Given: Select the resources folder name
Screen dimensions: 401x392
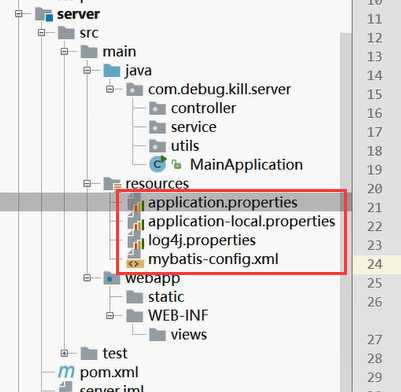Looking at the screenshot, I should (157, 184).
